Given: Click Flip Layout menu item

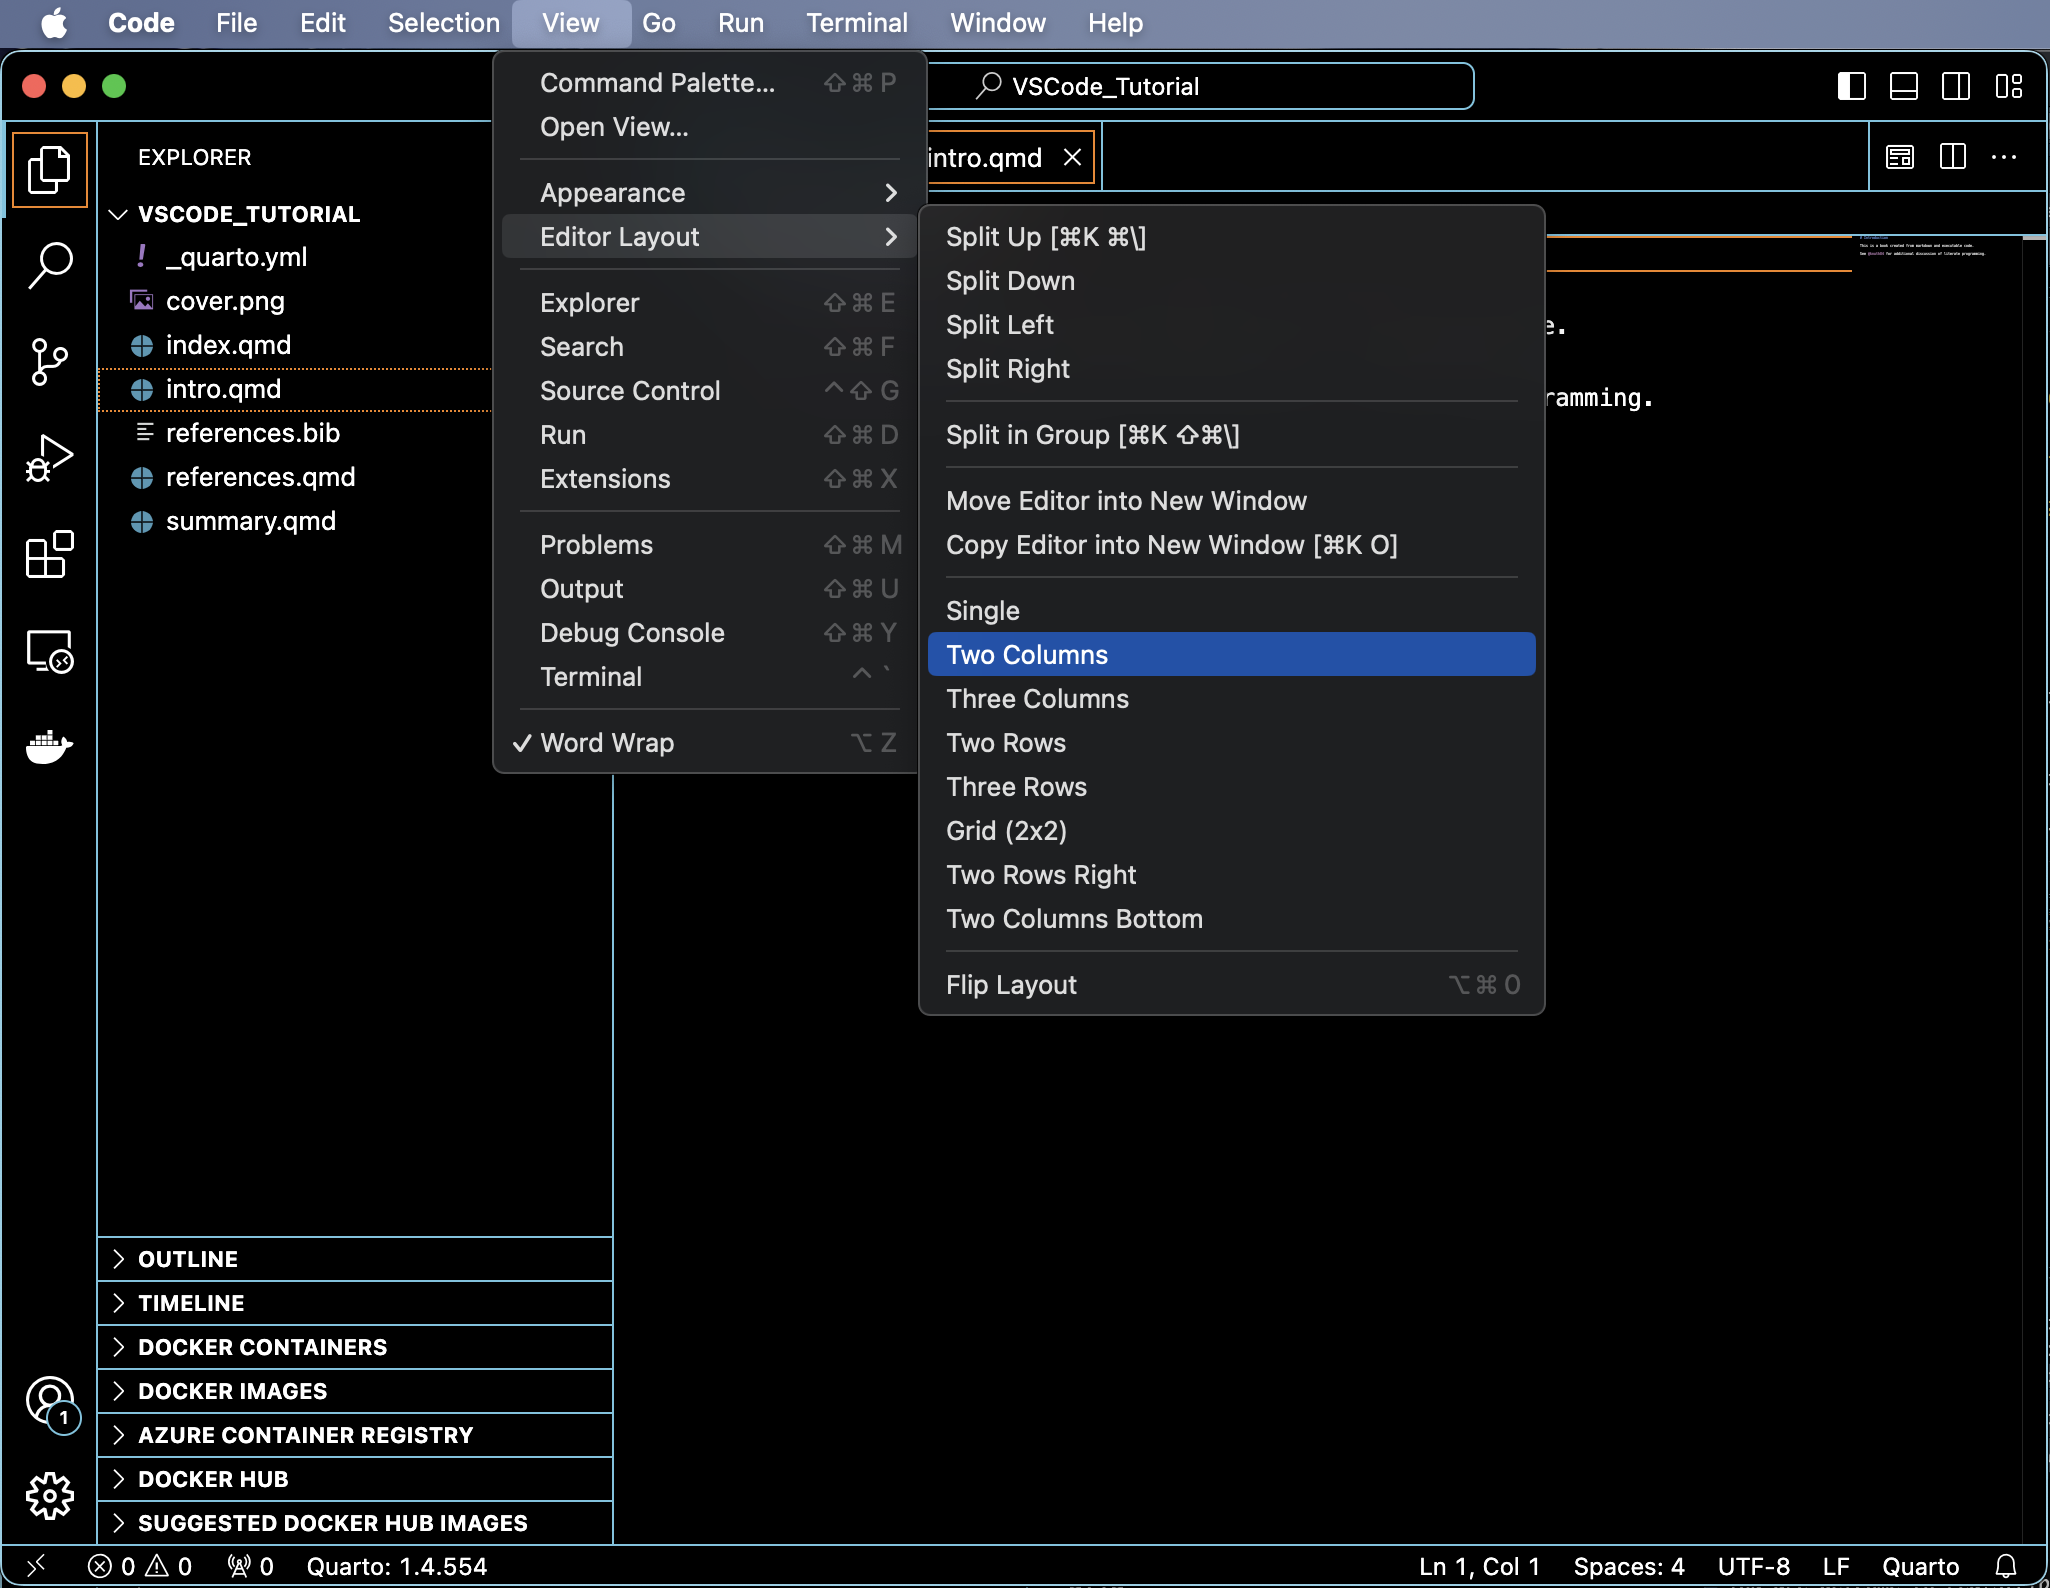Looking at the screenshot, I should (1231, 985).
